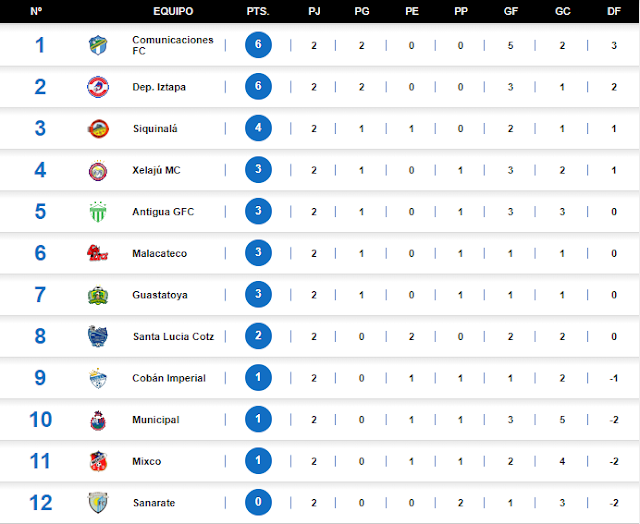Click Sanarate's zero points circle
The height and width of the screenshot is (524, 640).
point(258,502)
